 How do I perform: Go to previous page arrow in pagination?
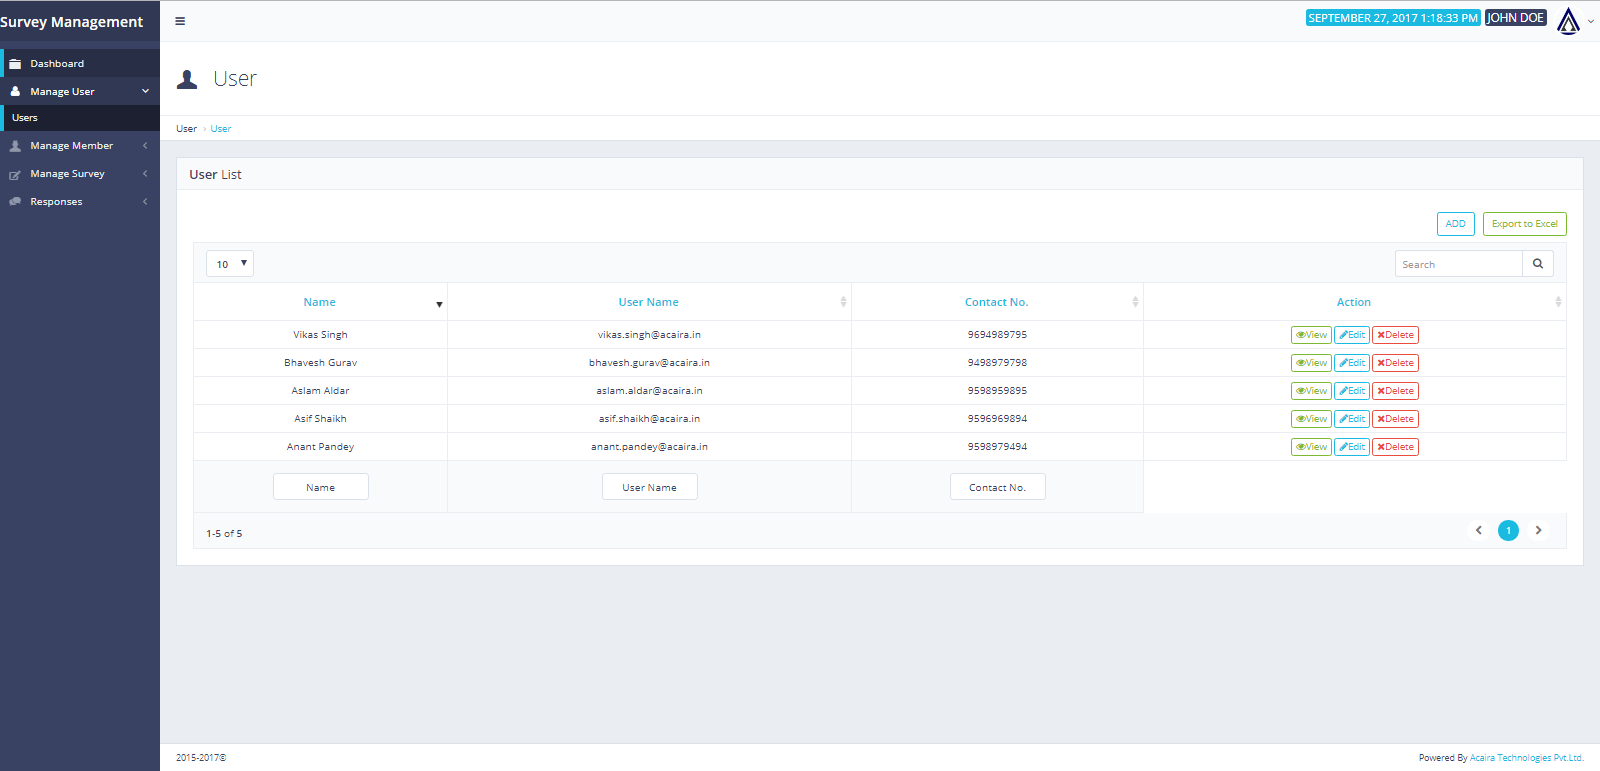1478,531
